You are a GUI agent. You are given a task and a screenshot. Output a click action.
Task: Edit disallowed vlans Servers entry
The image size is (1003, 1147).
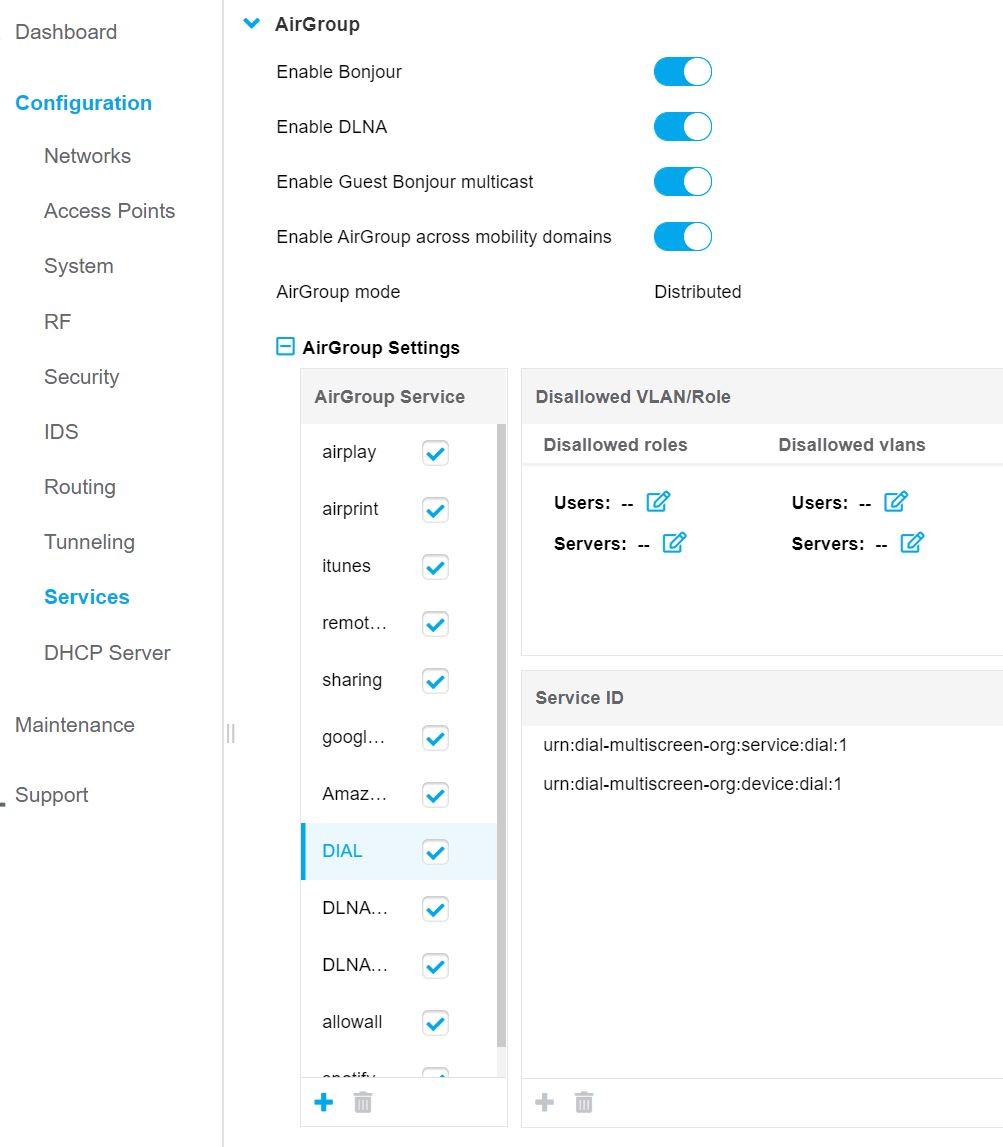(912, 543)
